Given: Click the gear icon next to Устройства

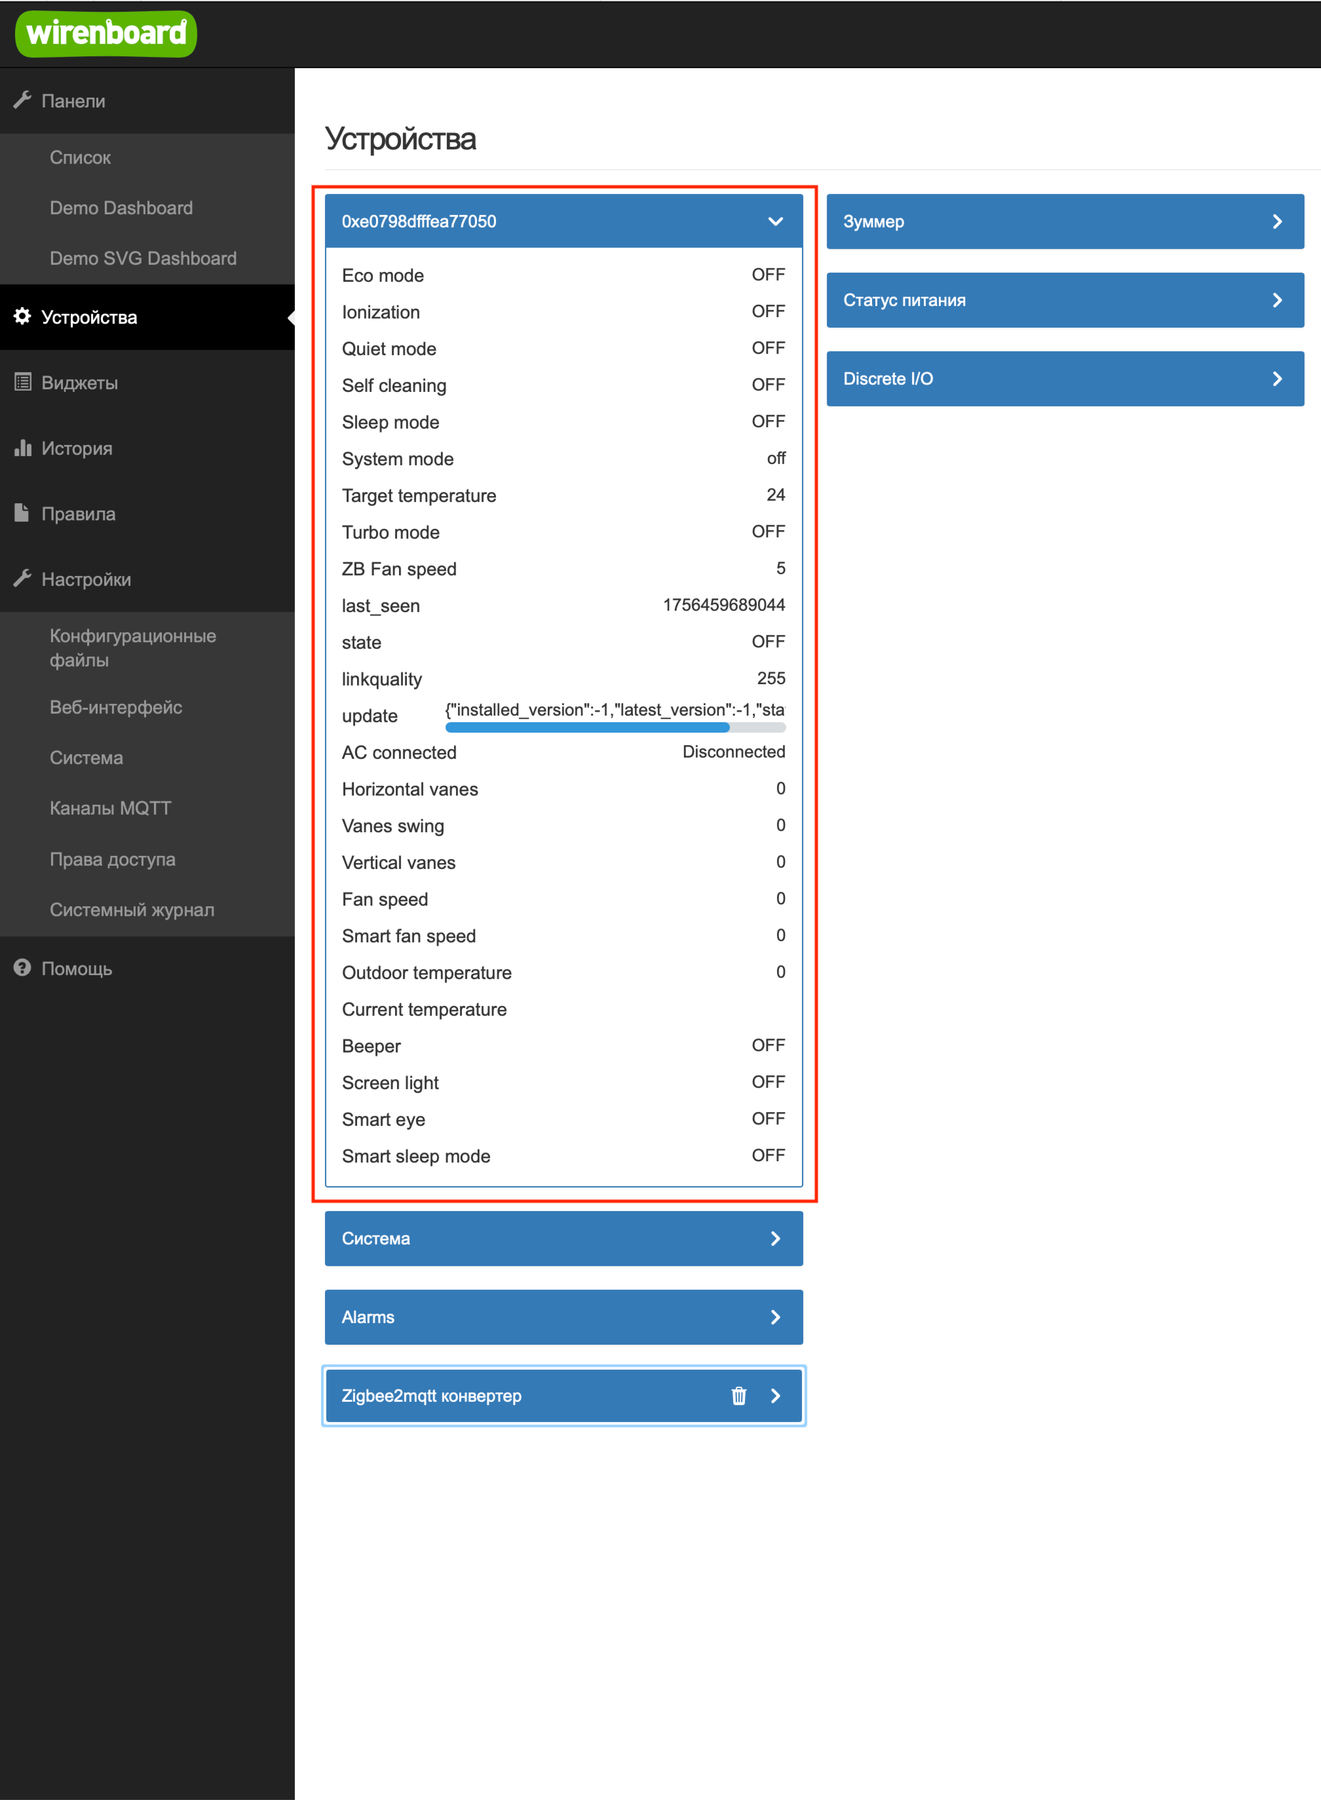Looking at the screenshot, I should (22, 317).
